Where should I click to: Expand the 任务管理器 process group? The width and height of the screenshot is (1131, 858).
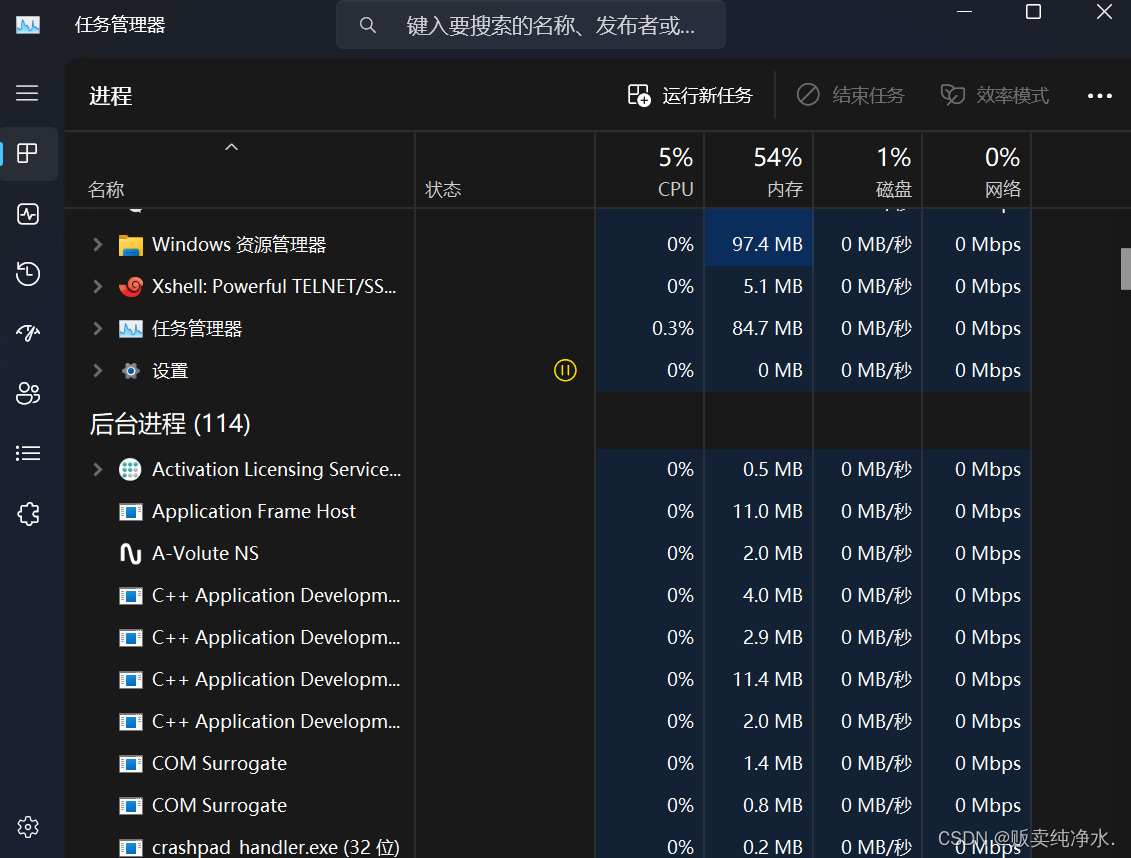[97, 328]
